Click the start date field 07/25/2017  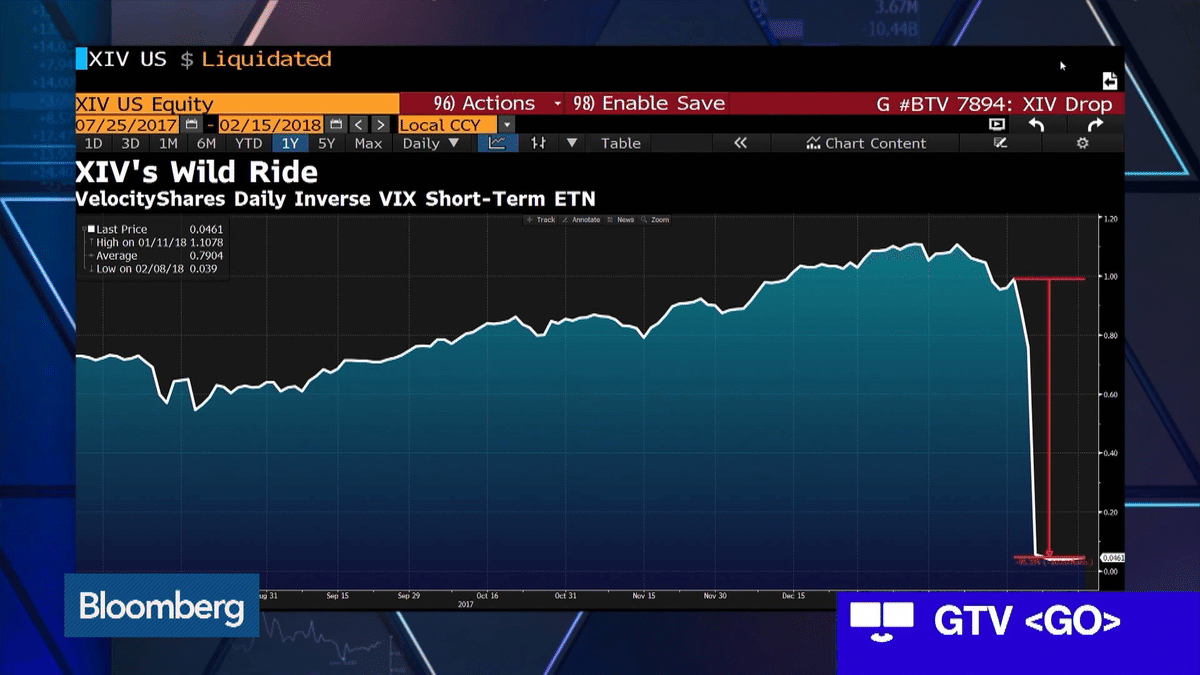coord(127,125)
